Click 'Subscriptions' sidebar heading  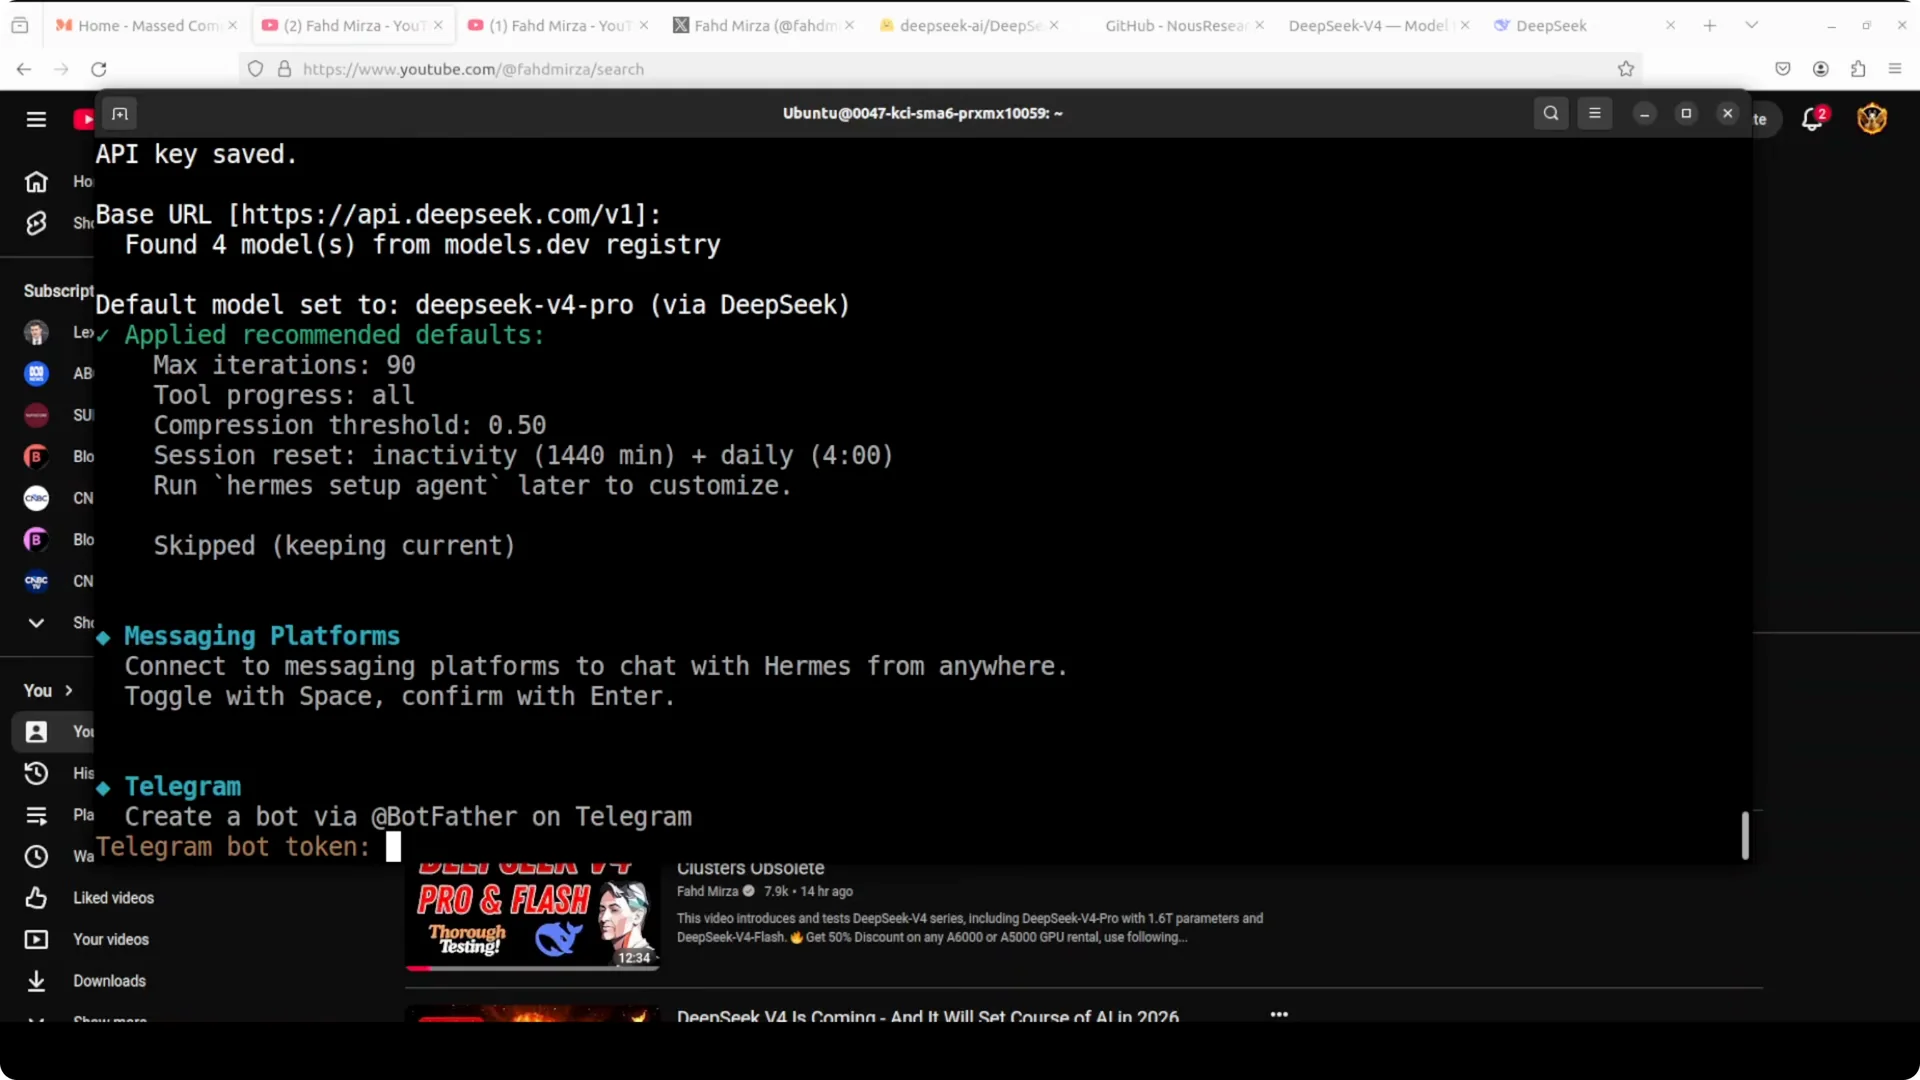[x=58, y=291]
